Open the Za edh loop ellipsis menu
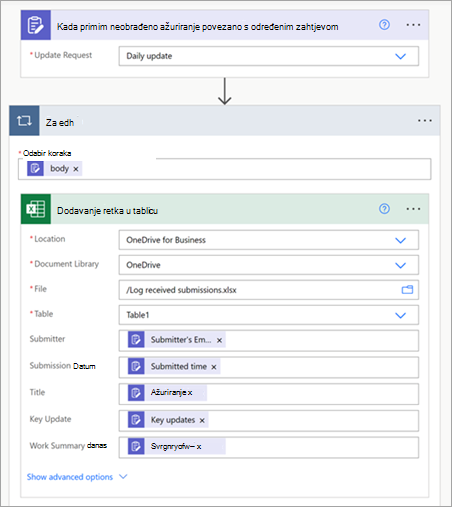Viewport: 452px width, 507px height. [425, 121]
